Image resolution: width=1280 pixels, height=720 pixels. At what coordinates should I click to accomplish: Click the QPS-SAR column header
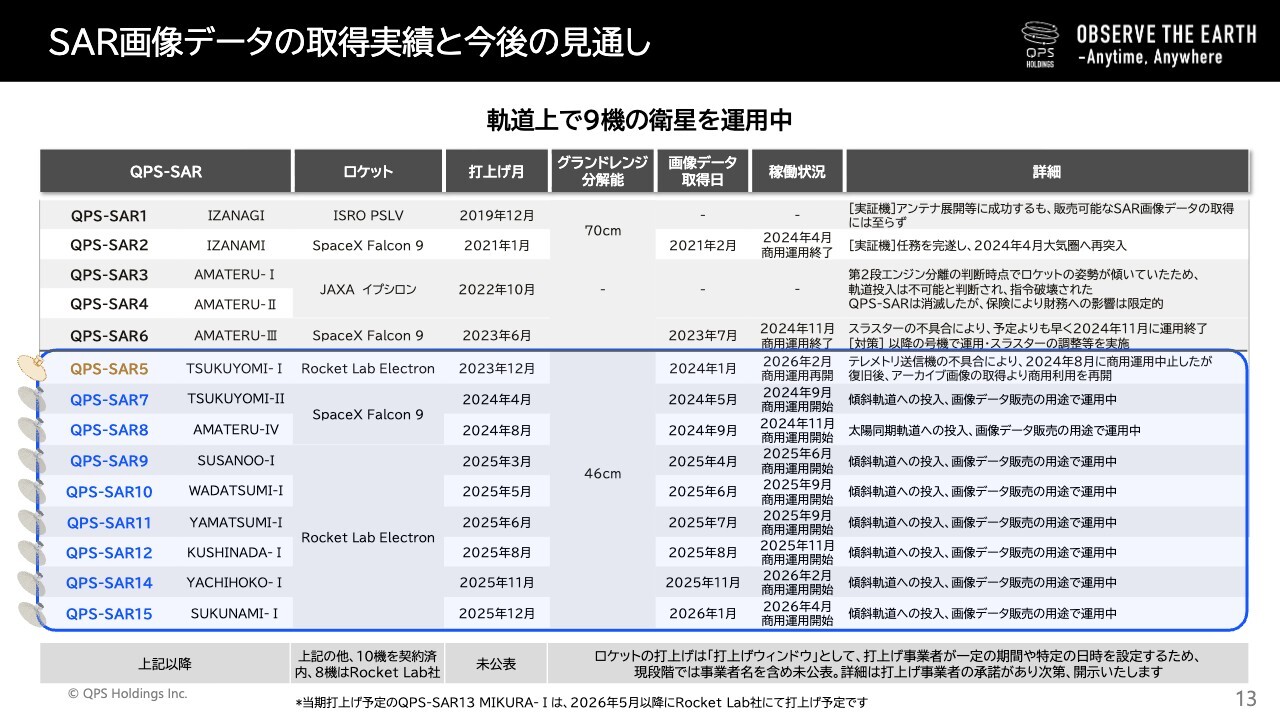coord(165,171)
